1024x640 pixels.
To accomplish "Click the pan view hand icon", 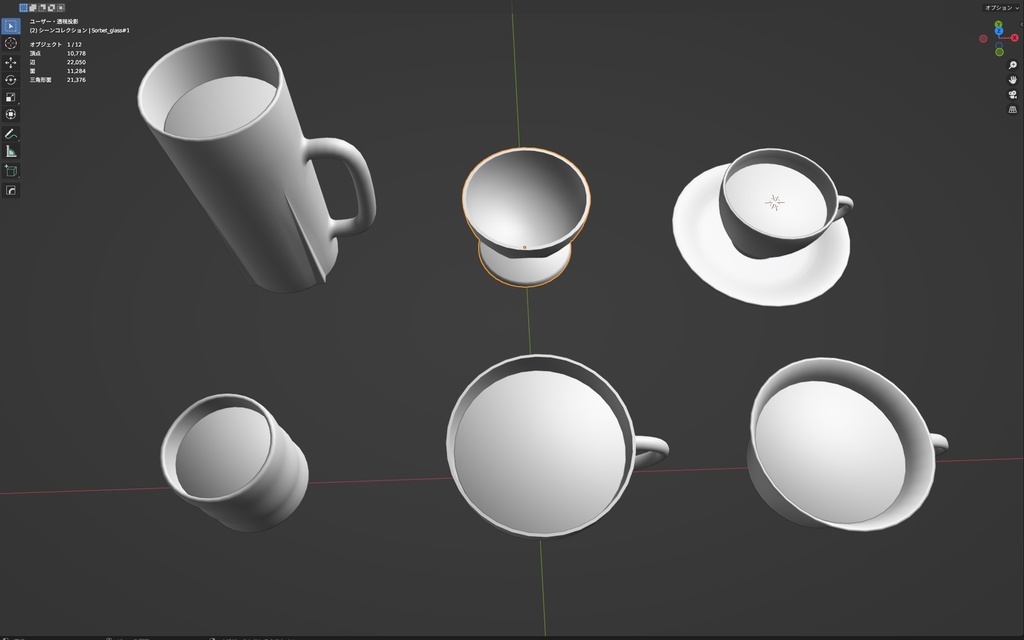I will click(x=1012, y=80).
